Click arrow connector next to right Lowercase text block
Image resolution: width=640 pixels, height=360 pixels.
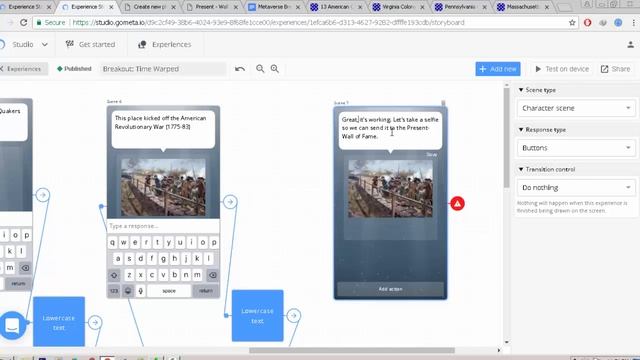pyautogui.click(x=293, y=316)
